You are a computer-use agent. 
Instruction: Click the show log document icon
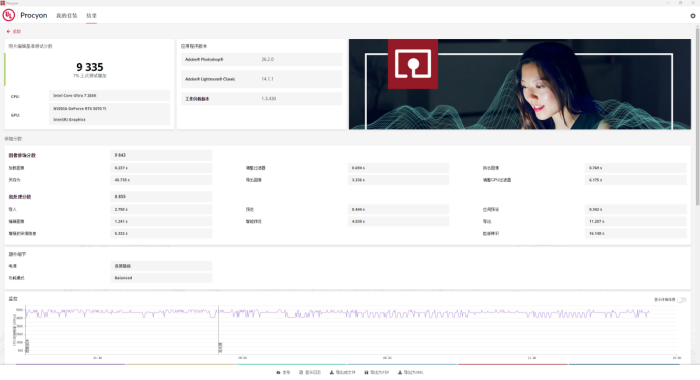301,372
